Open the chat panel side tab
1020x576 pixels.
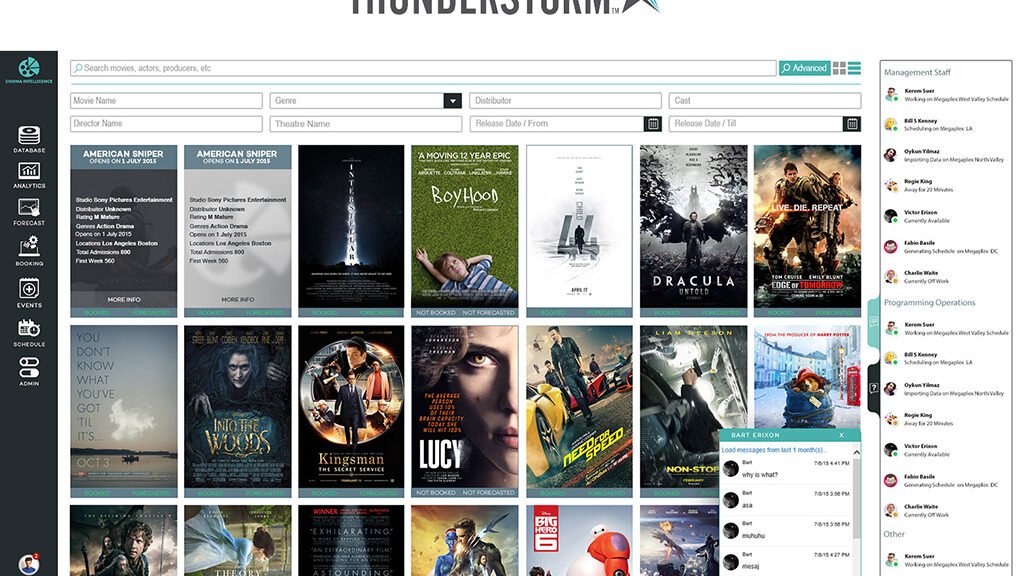pyautogui.click(x=873, y=322)
